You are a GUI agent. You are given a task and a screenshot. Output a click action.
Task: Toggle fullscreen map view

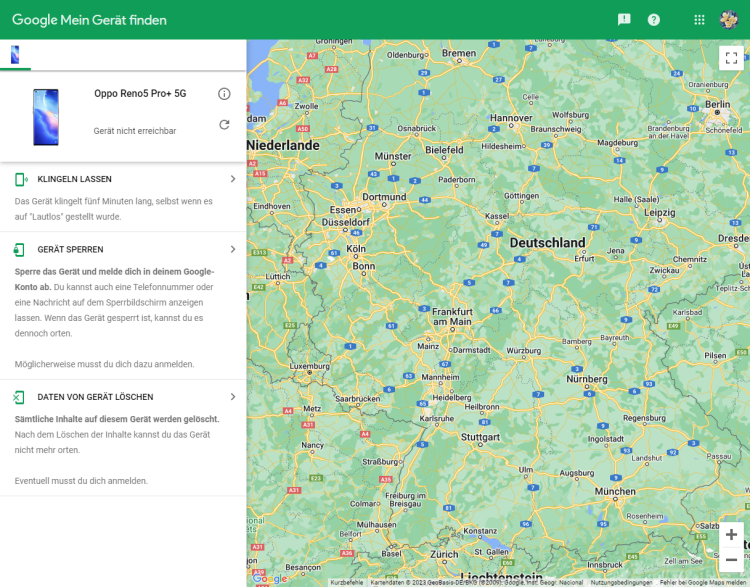pos(731,58)
